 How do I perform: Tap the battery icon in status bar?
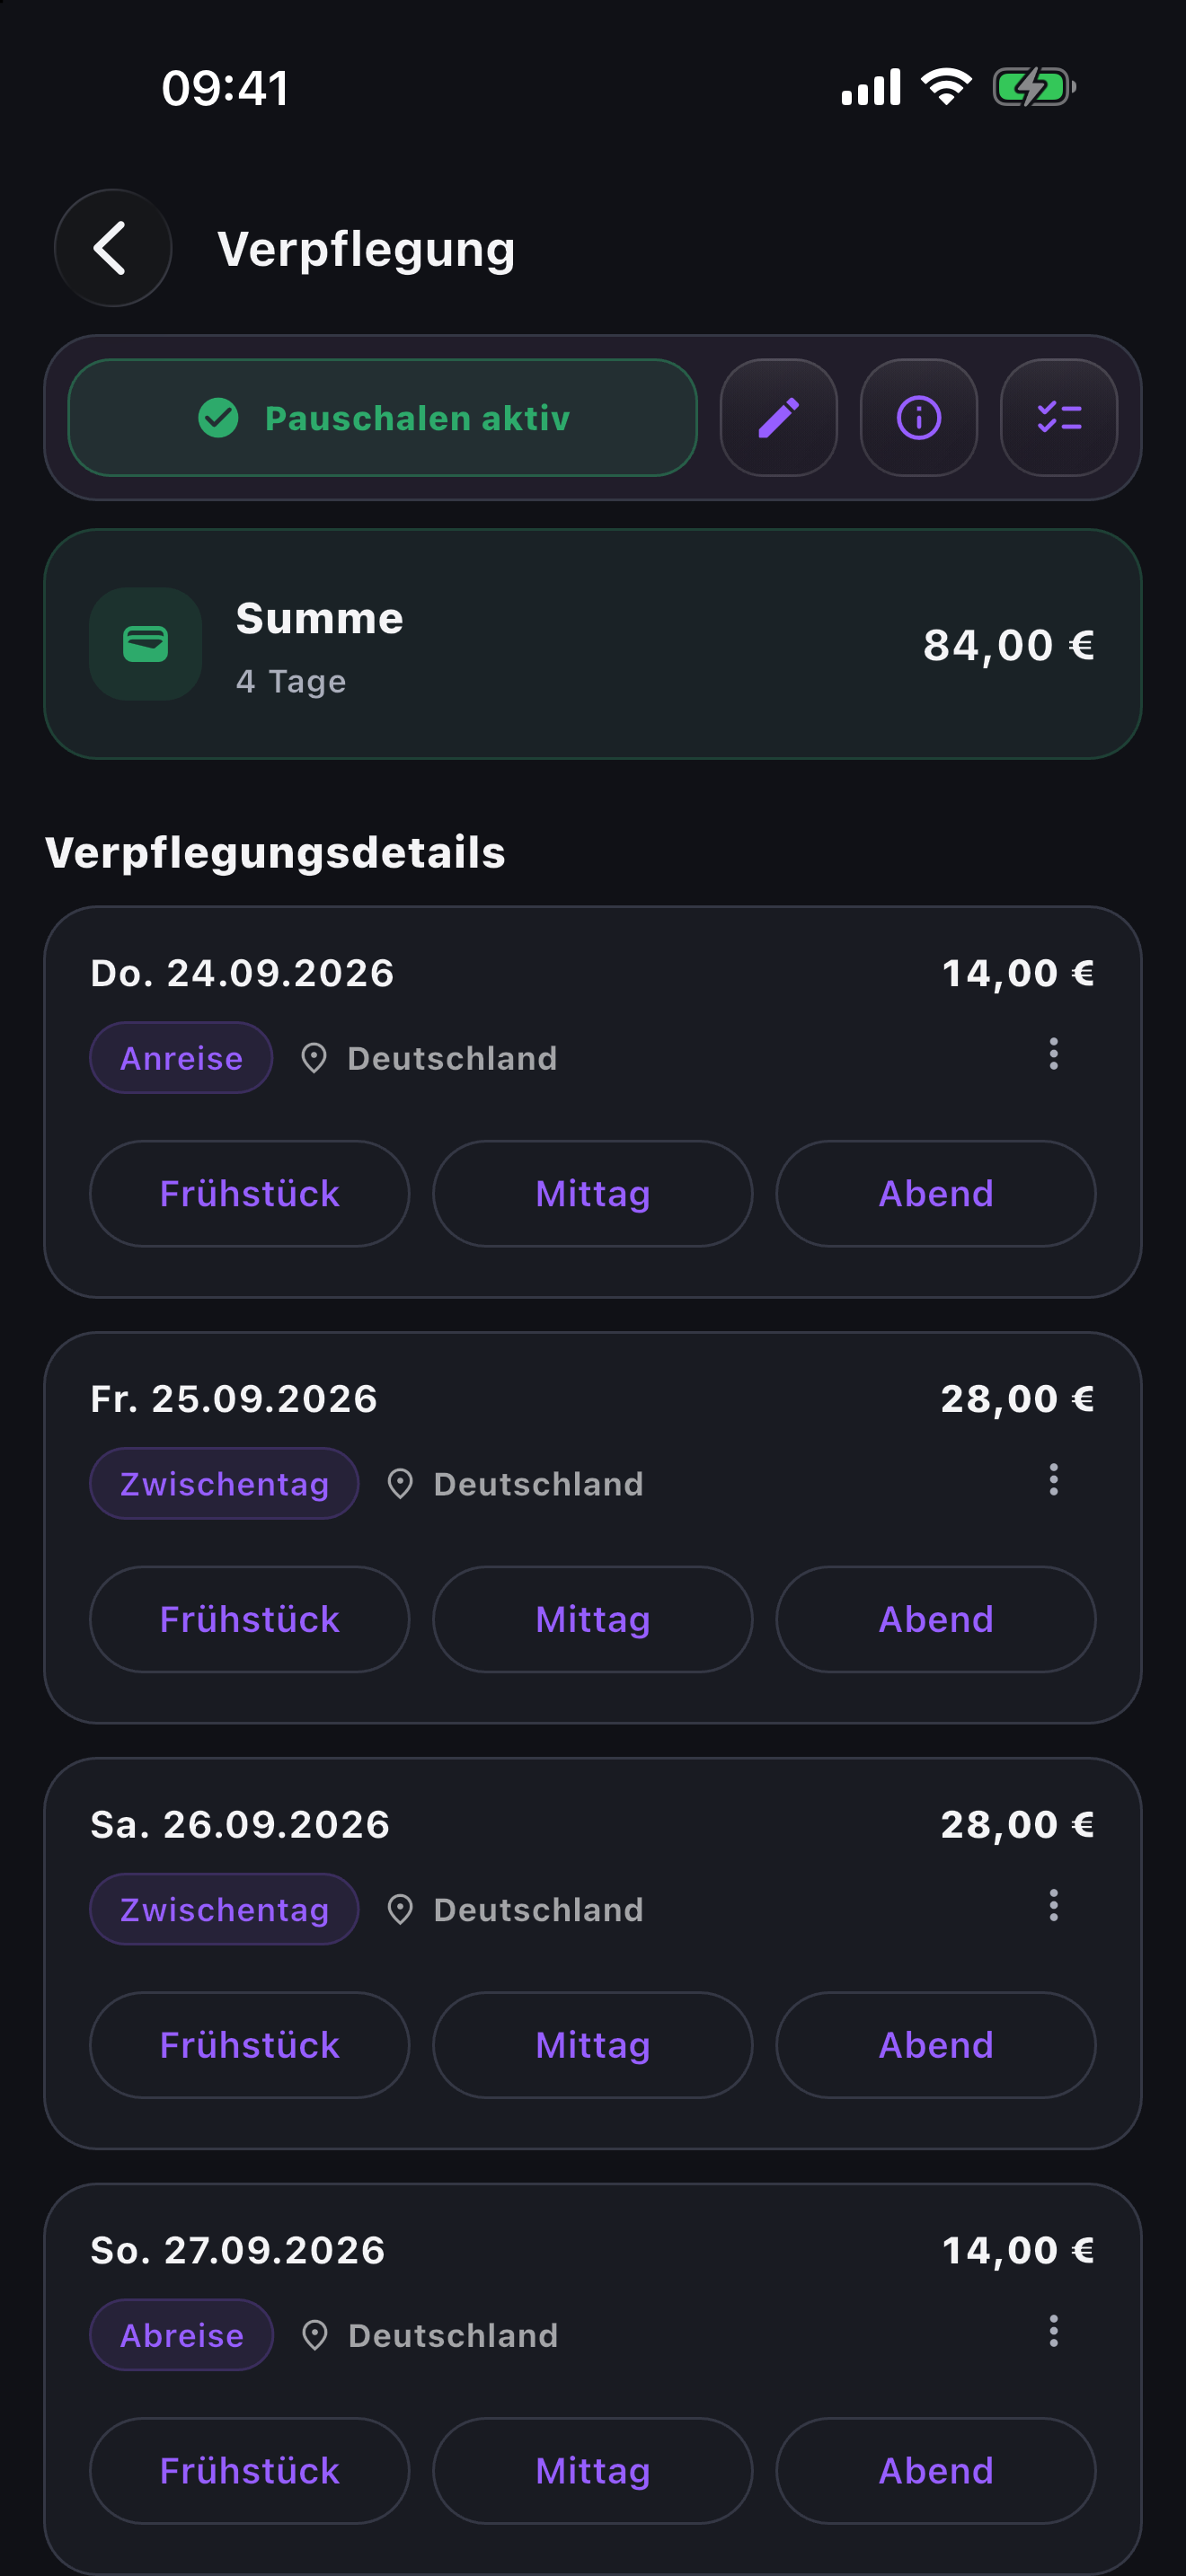point(1034,87)
